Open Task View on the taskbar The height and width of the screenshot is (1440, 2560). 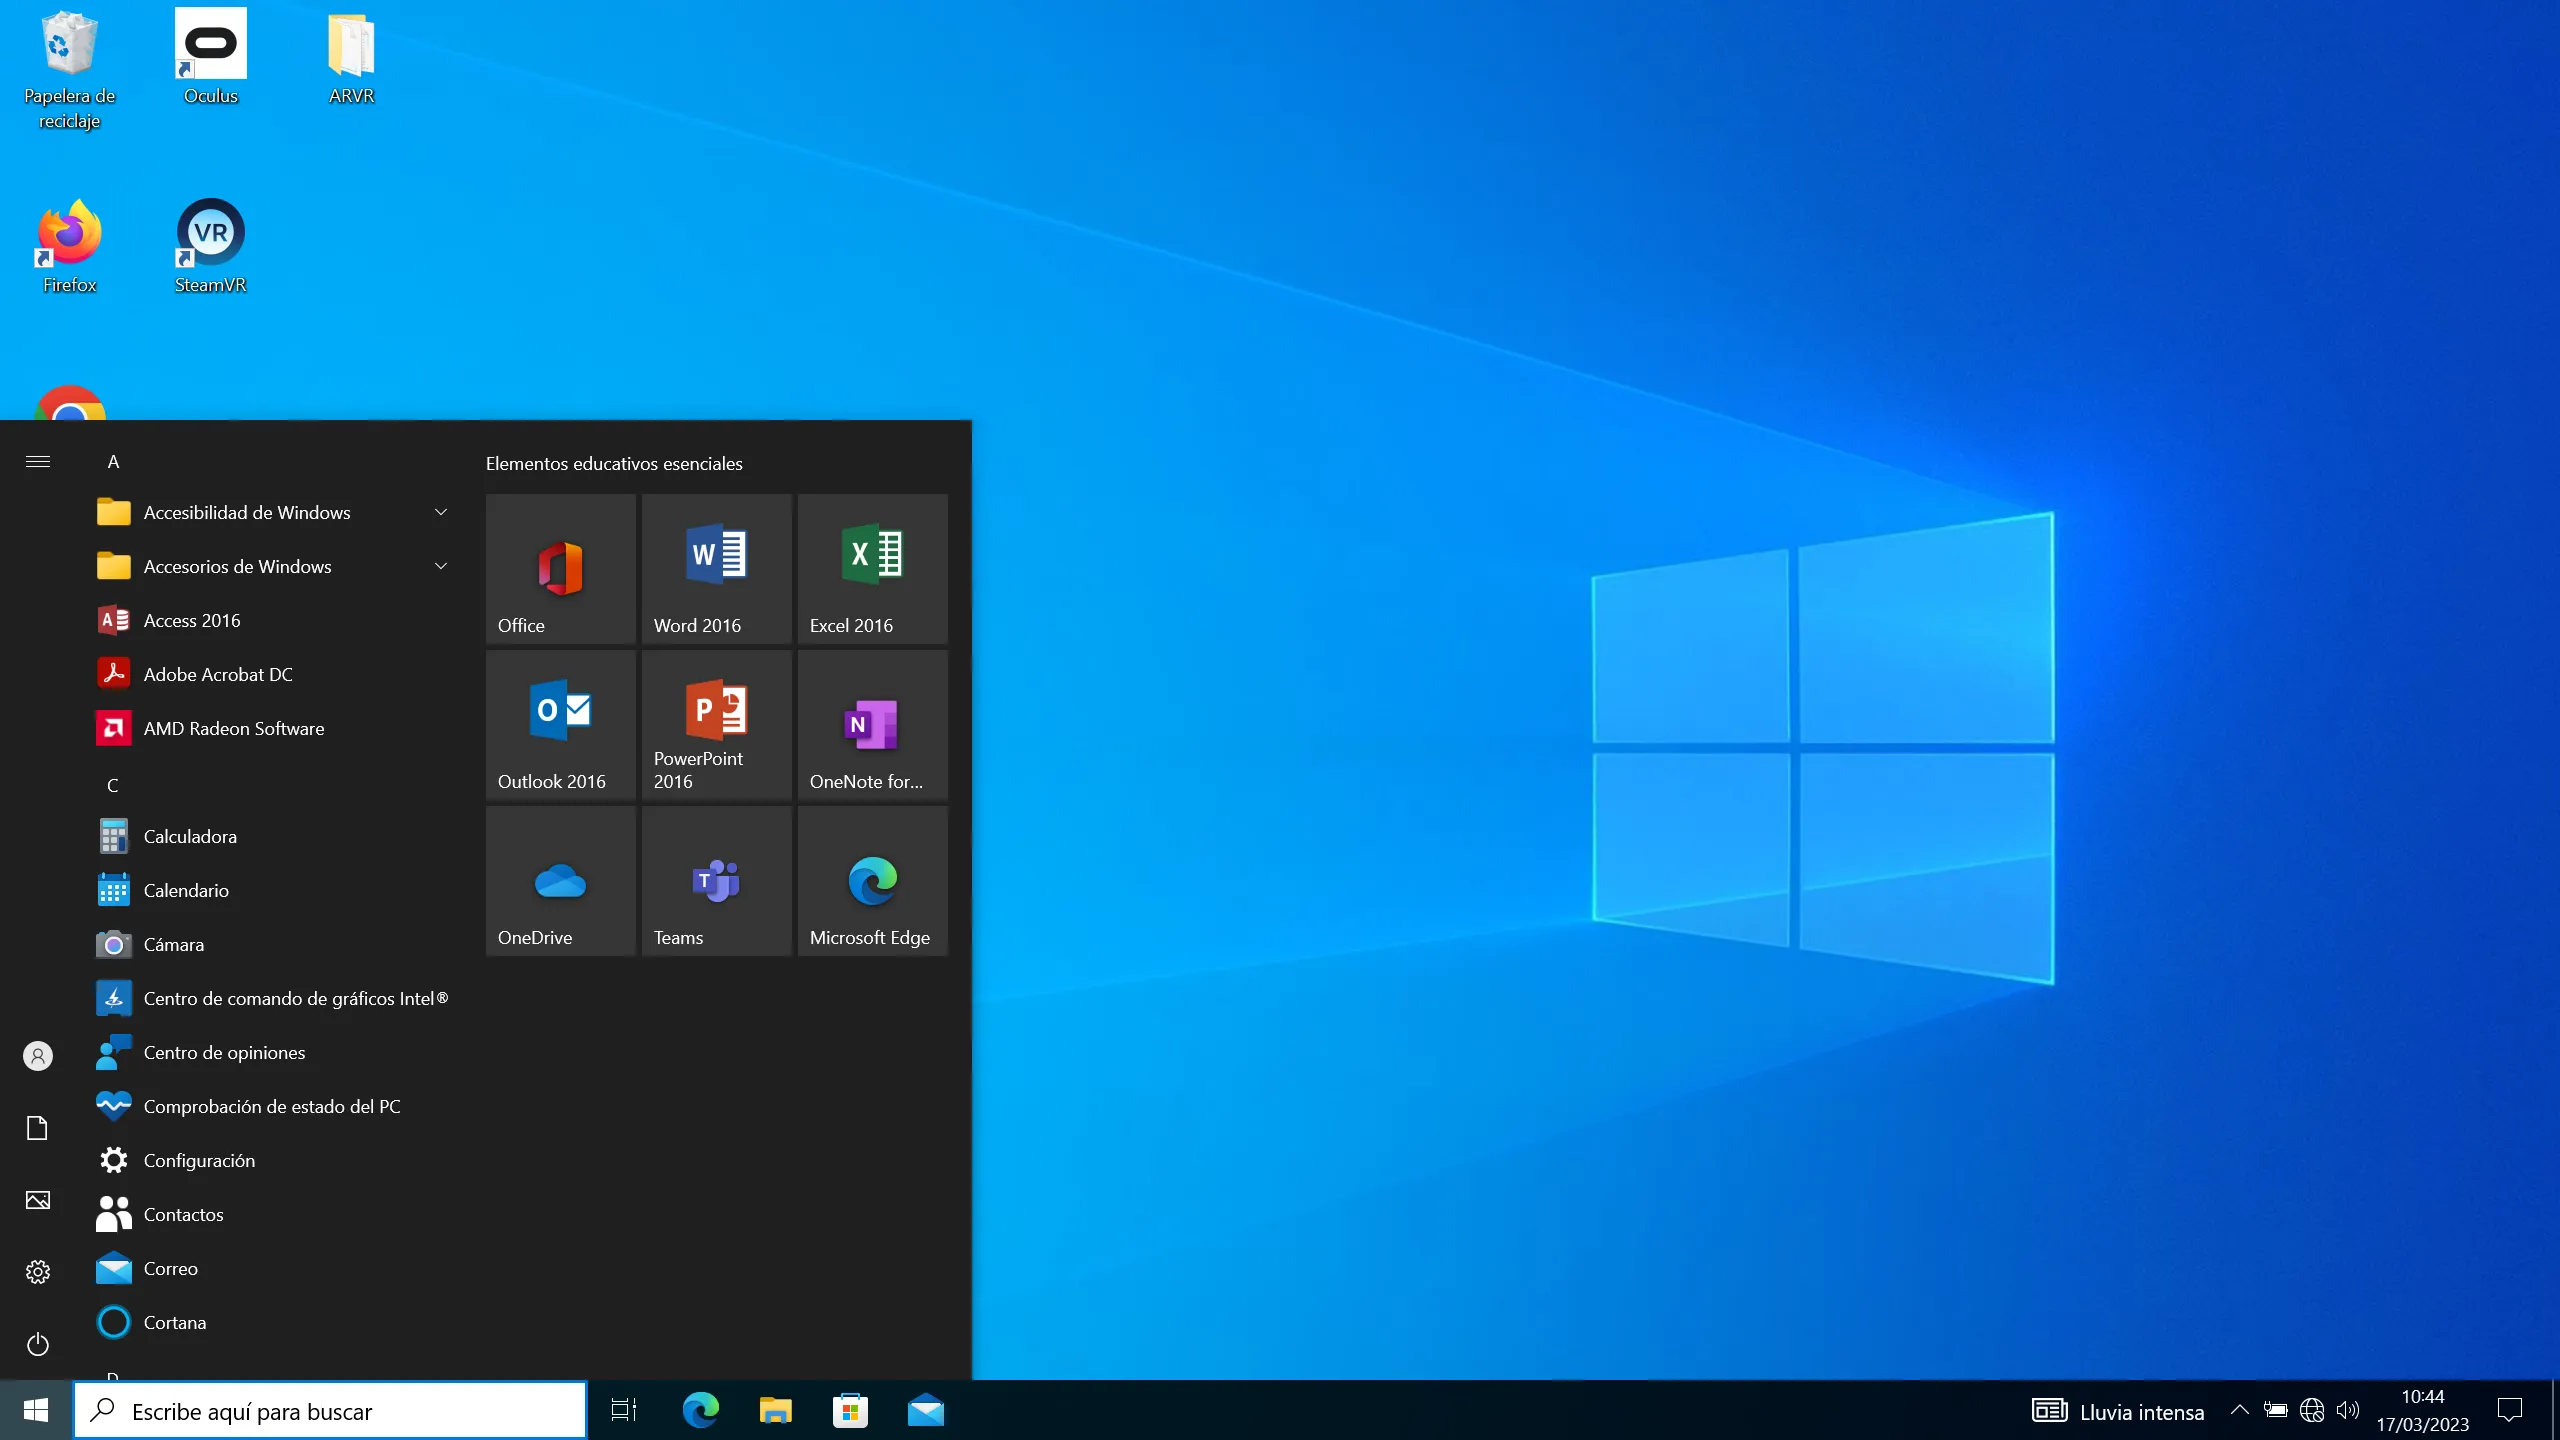624,1411
